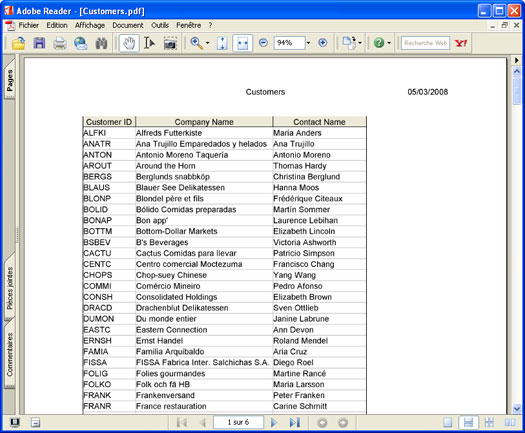This screenshot has width=525, height=433.
Task: Open a file with the folder icon
Action: tap(18, 43)
